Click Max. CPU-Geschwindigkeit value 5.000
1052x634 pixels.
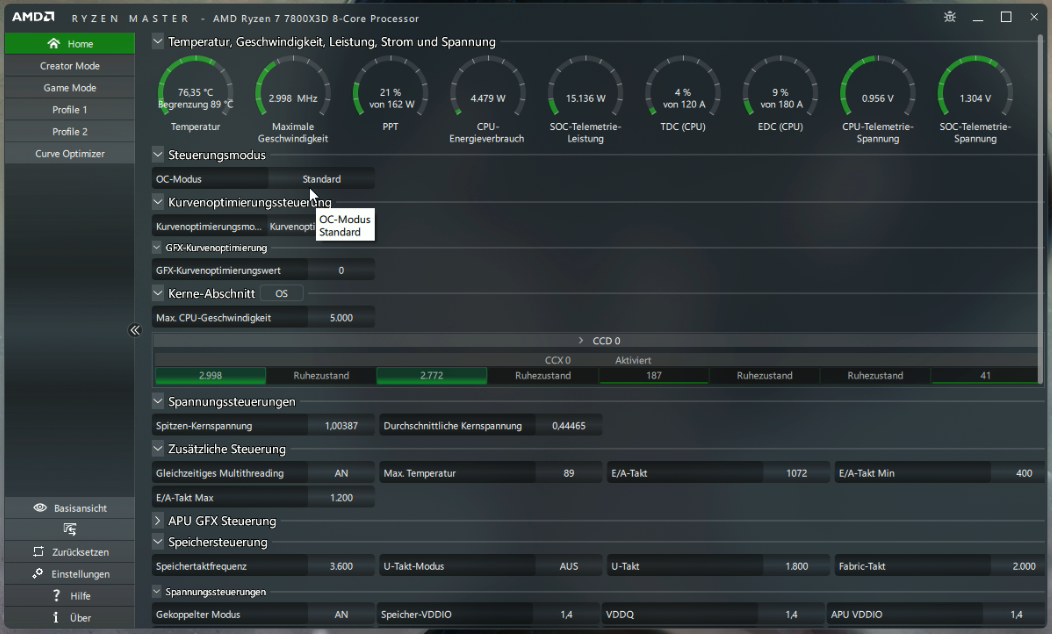341,318
